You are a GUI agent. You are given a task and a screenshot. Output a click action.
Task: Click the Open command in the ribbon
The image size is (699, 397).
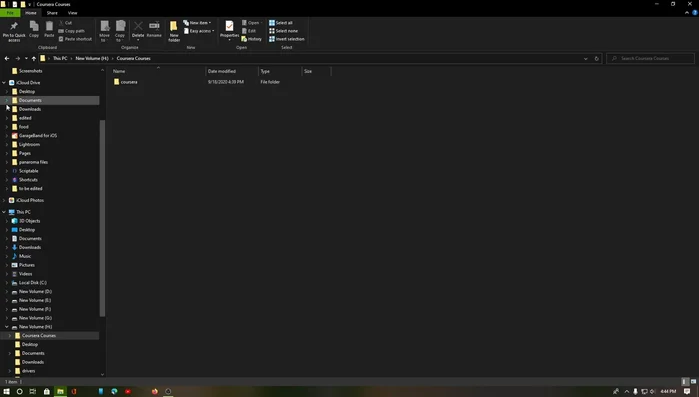[251, 23]
